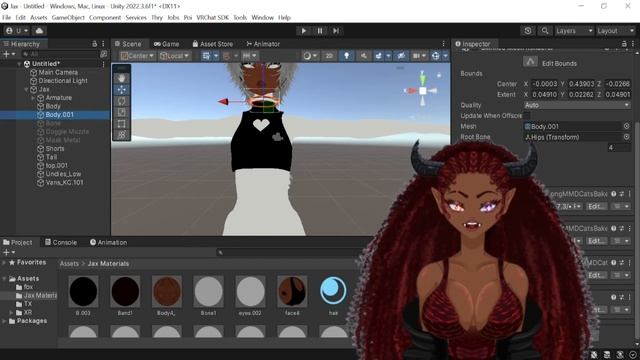
Task: Select the Scale tool
Action: coord(121,112)
